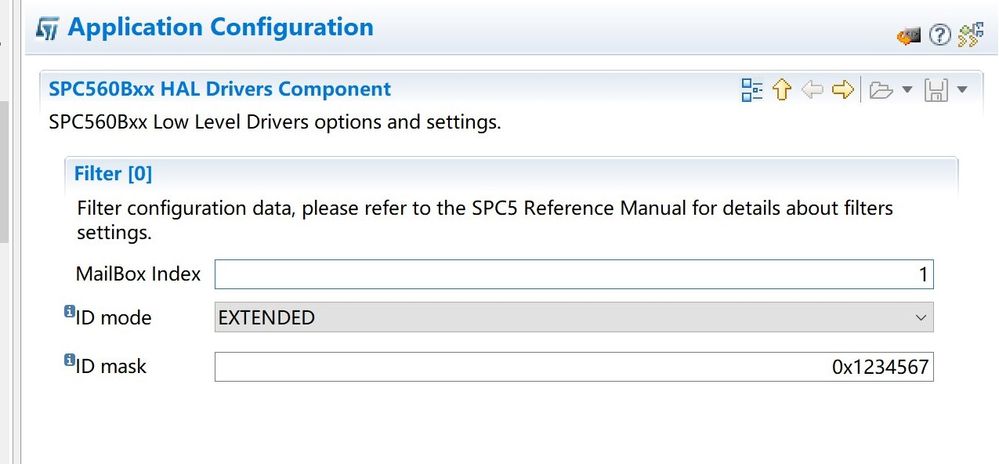Click the component dependency tree icon
The height and width of the screenshot is (464, 999).
[x=970, y=36]
